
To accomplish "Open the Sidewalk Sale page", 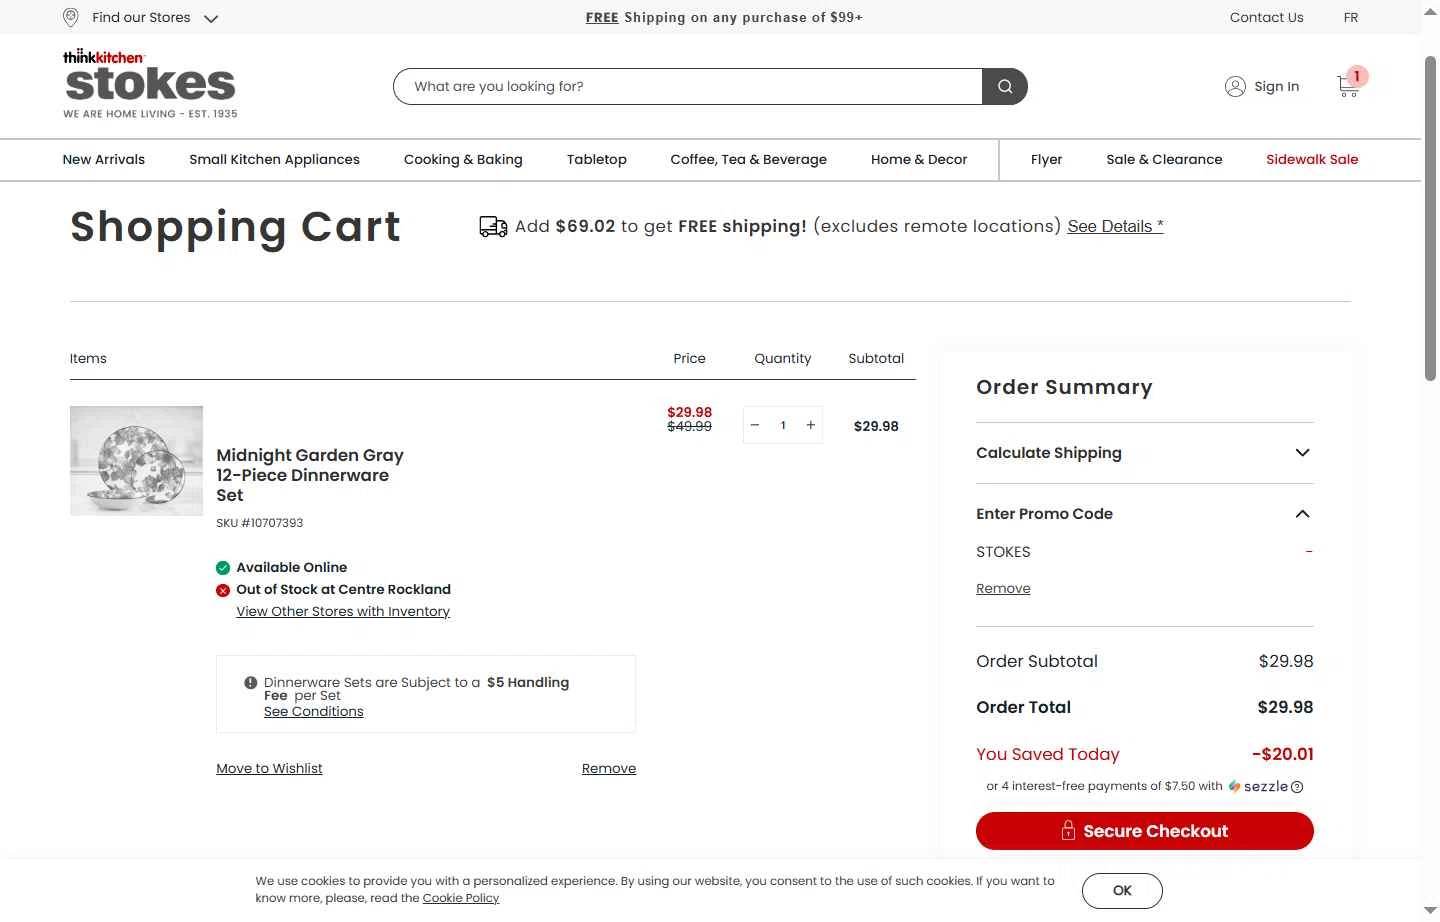I will 1312,159.
